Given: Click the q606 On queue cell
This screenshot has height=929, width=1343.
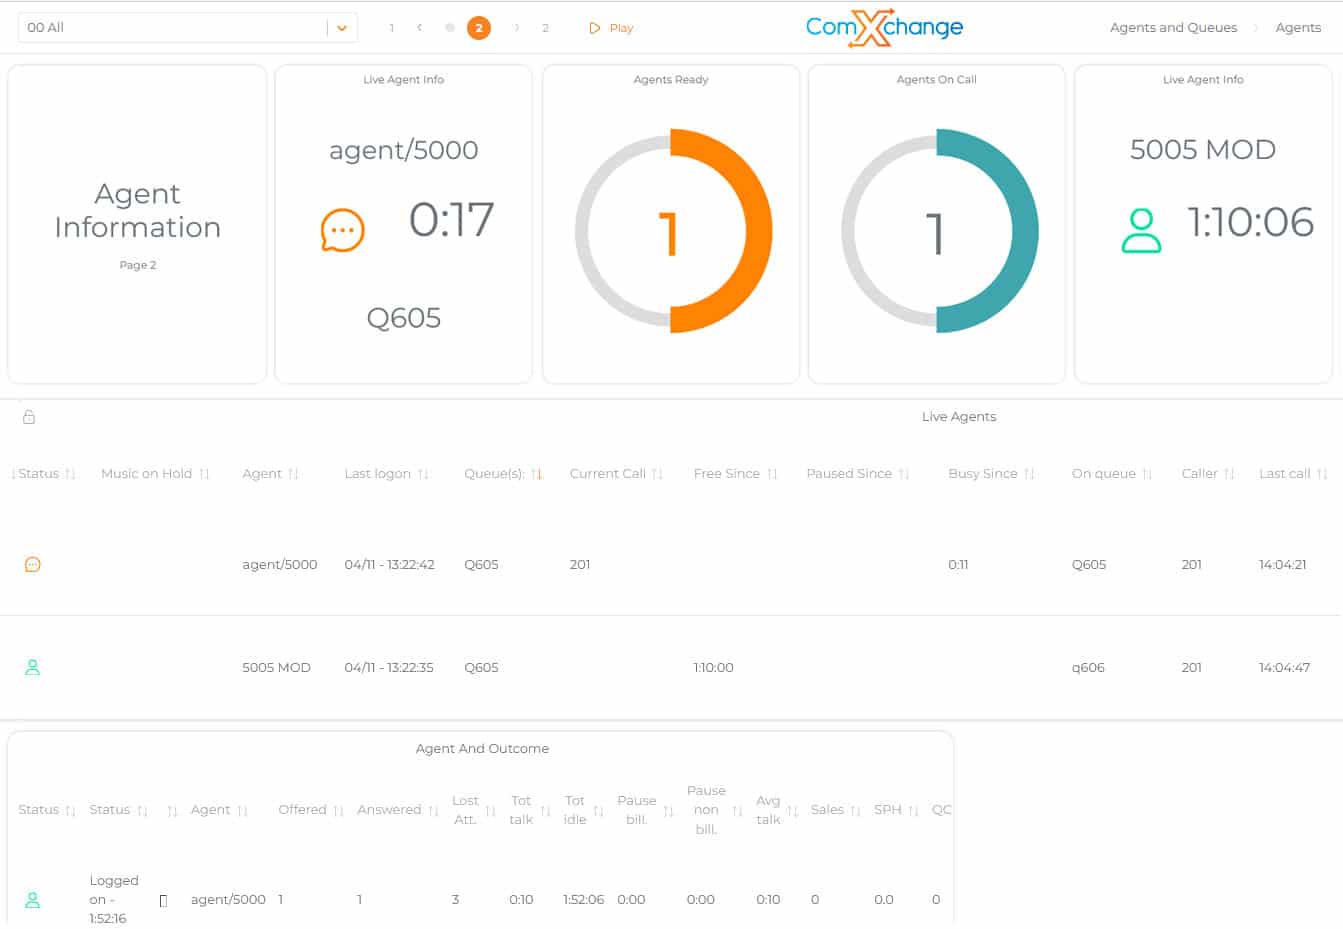Looking at the screenshot, I should click(1088, 668).
